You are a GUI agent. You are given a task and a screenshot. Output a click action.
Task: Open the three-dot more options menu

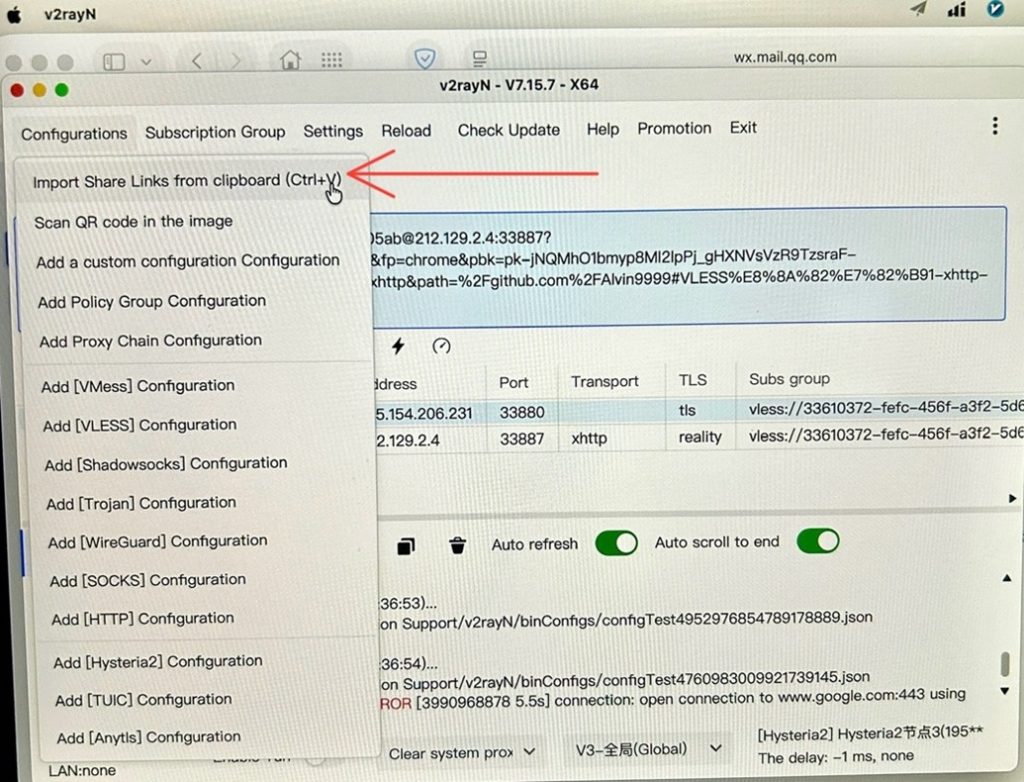click(994, 126)
